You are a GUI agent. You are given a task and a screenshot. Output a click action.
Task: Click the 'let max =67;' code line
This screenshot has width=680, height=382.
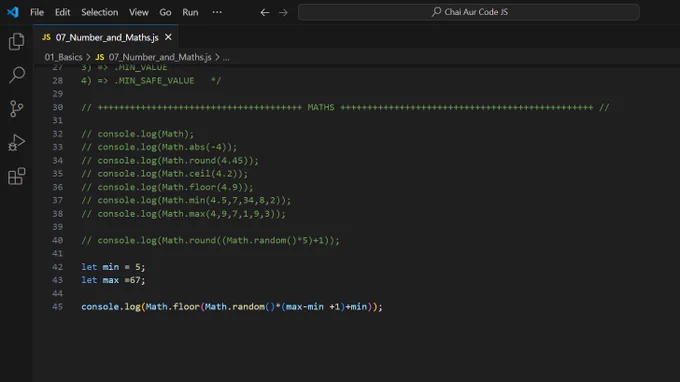pyautogui.click(x=113, y=280)
